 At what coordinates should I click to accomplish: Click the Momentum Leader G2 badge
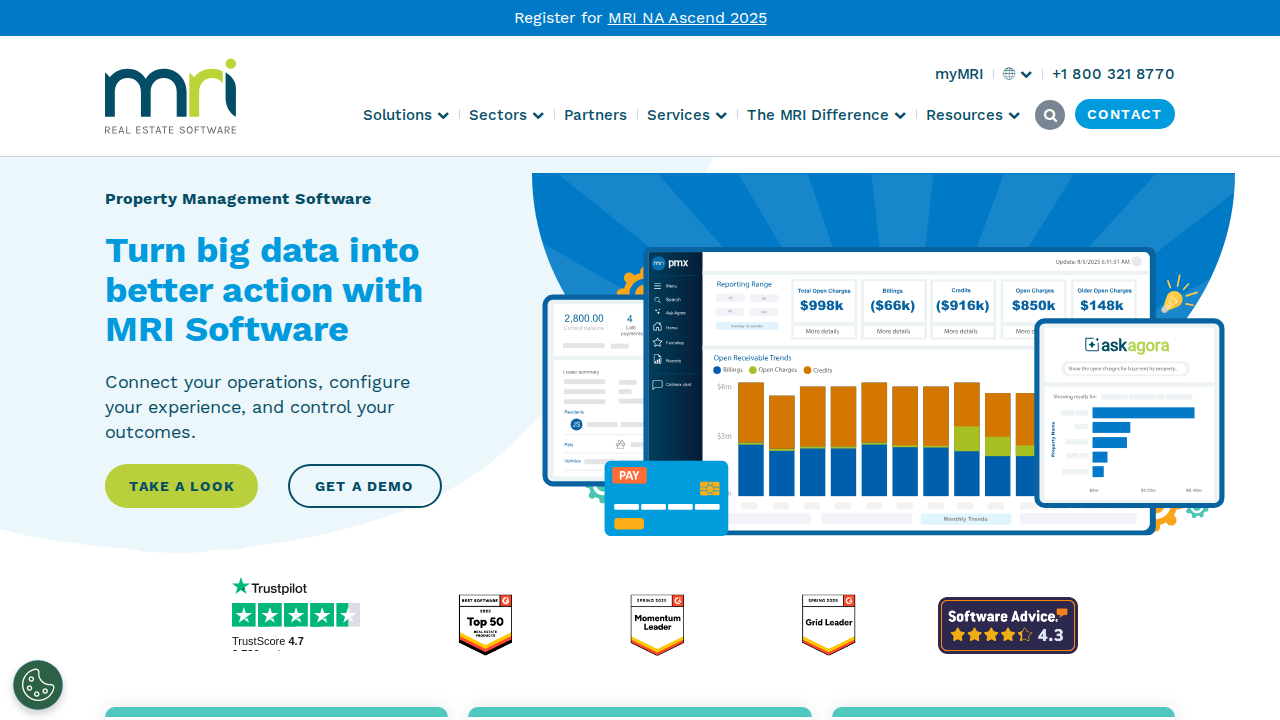pyautogui.click(x=657, y=625)
